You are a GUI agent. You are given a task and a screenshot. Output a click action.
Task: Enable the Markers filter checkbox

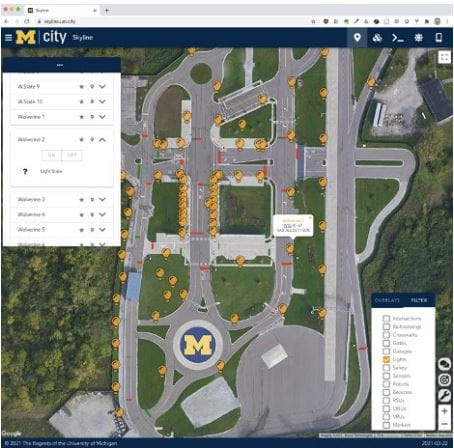point(386,425)
